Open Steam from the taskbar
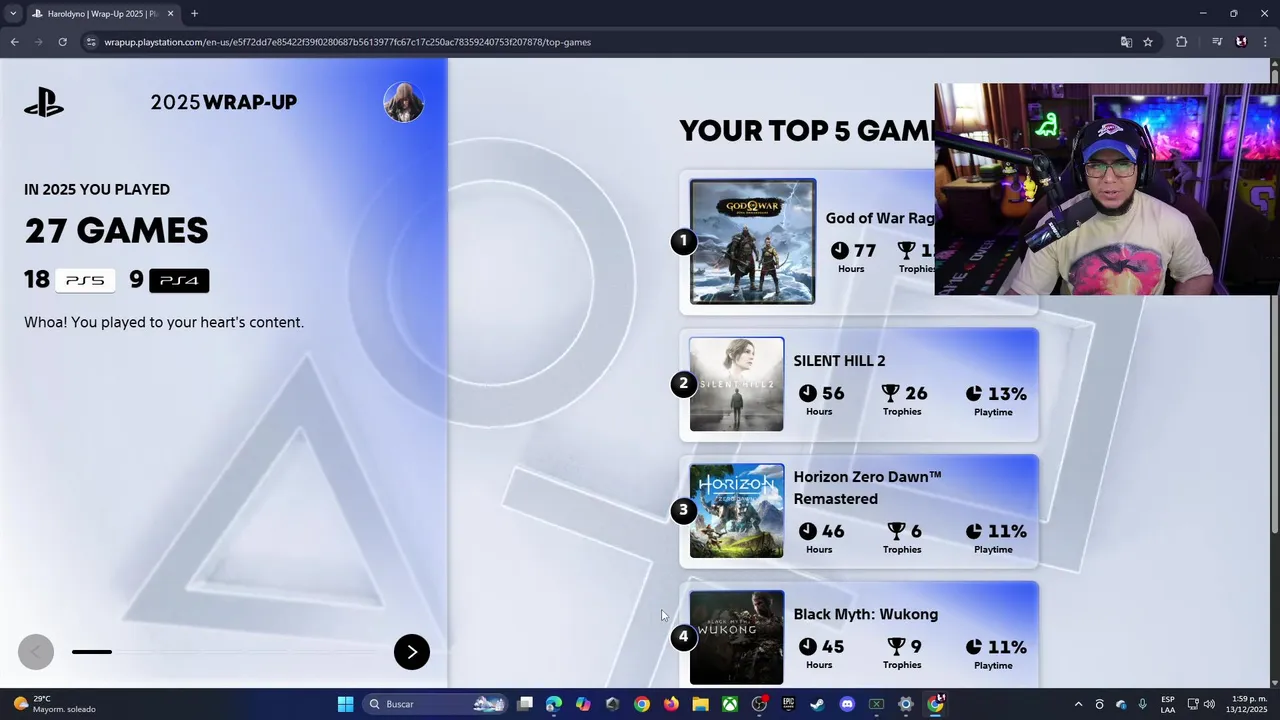The image size is (1280, 720). pyautogui.click(x=817, y=704)
